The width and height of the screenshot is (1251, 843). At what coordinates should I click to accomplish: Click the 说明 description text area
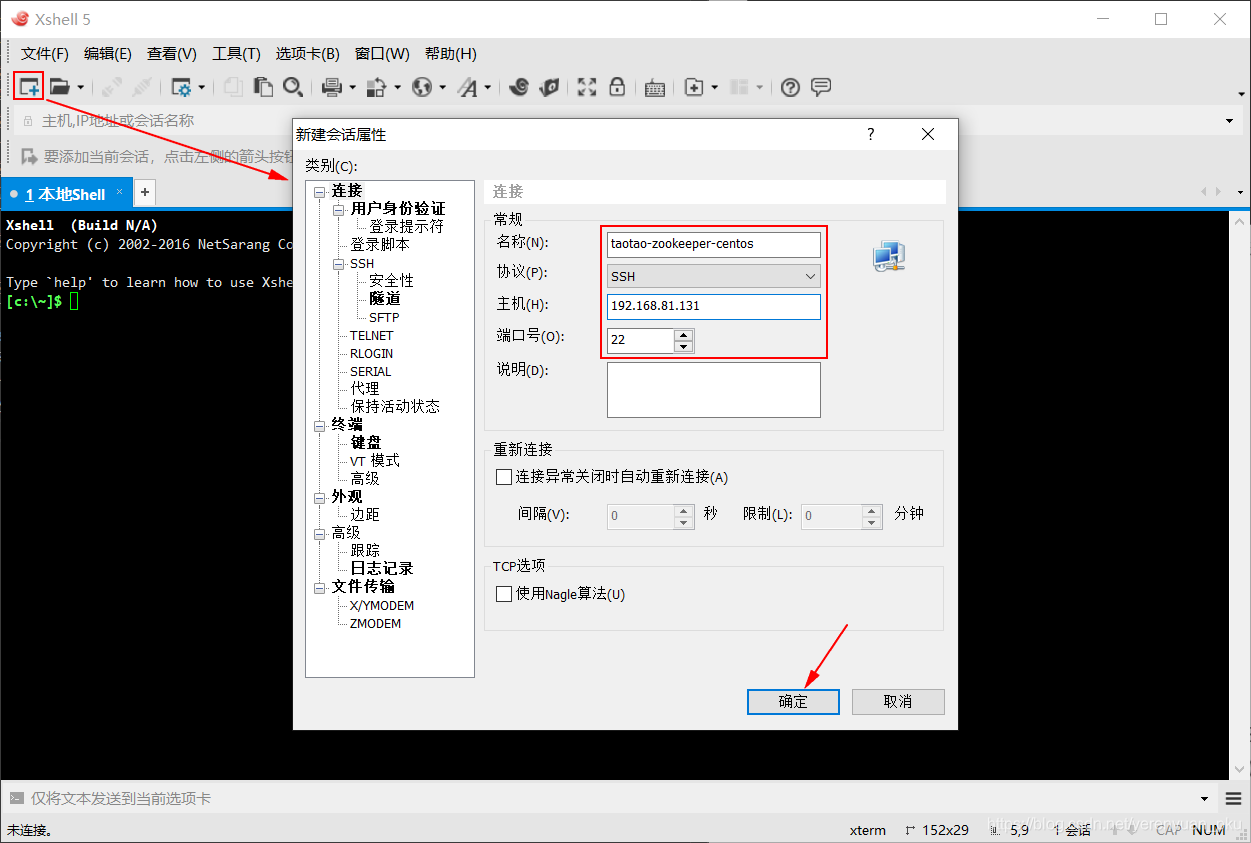pos(714,389)
